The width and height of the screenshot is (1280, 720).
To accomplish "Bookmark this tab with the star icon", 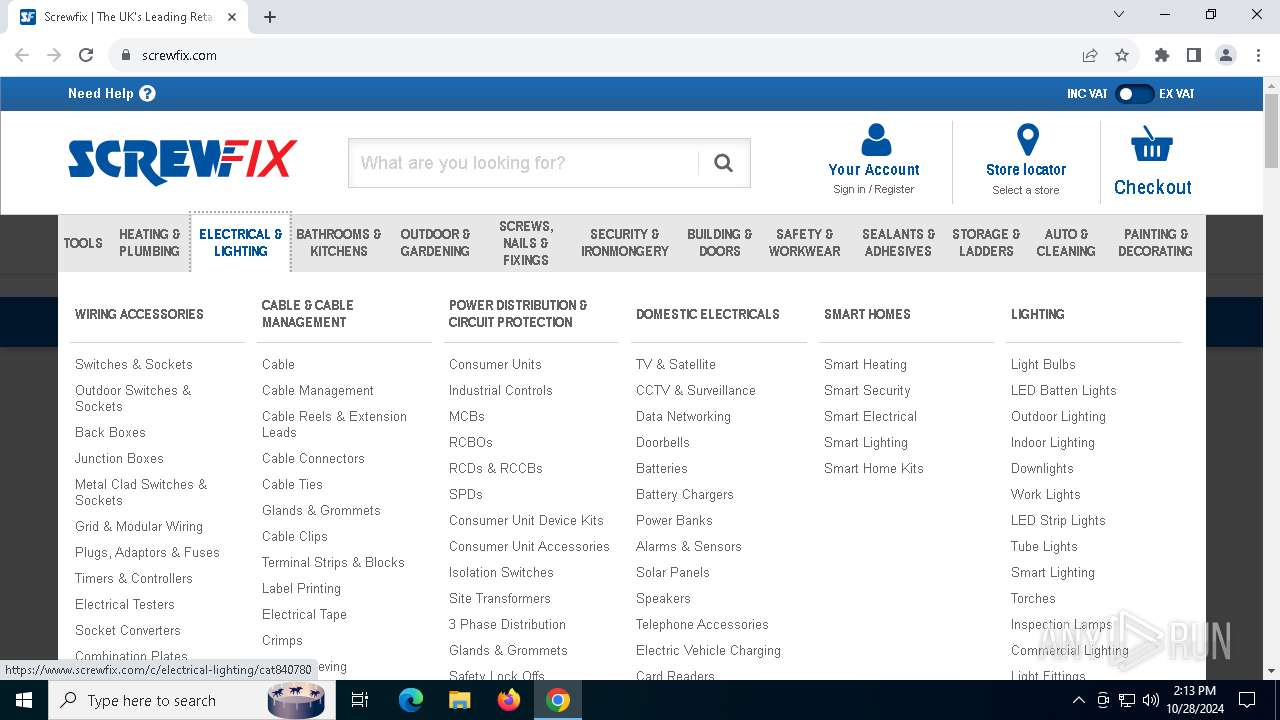I will (1122, 55).
